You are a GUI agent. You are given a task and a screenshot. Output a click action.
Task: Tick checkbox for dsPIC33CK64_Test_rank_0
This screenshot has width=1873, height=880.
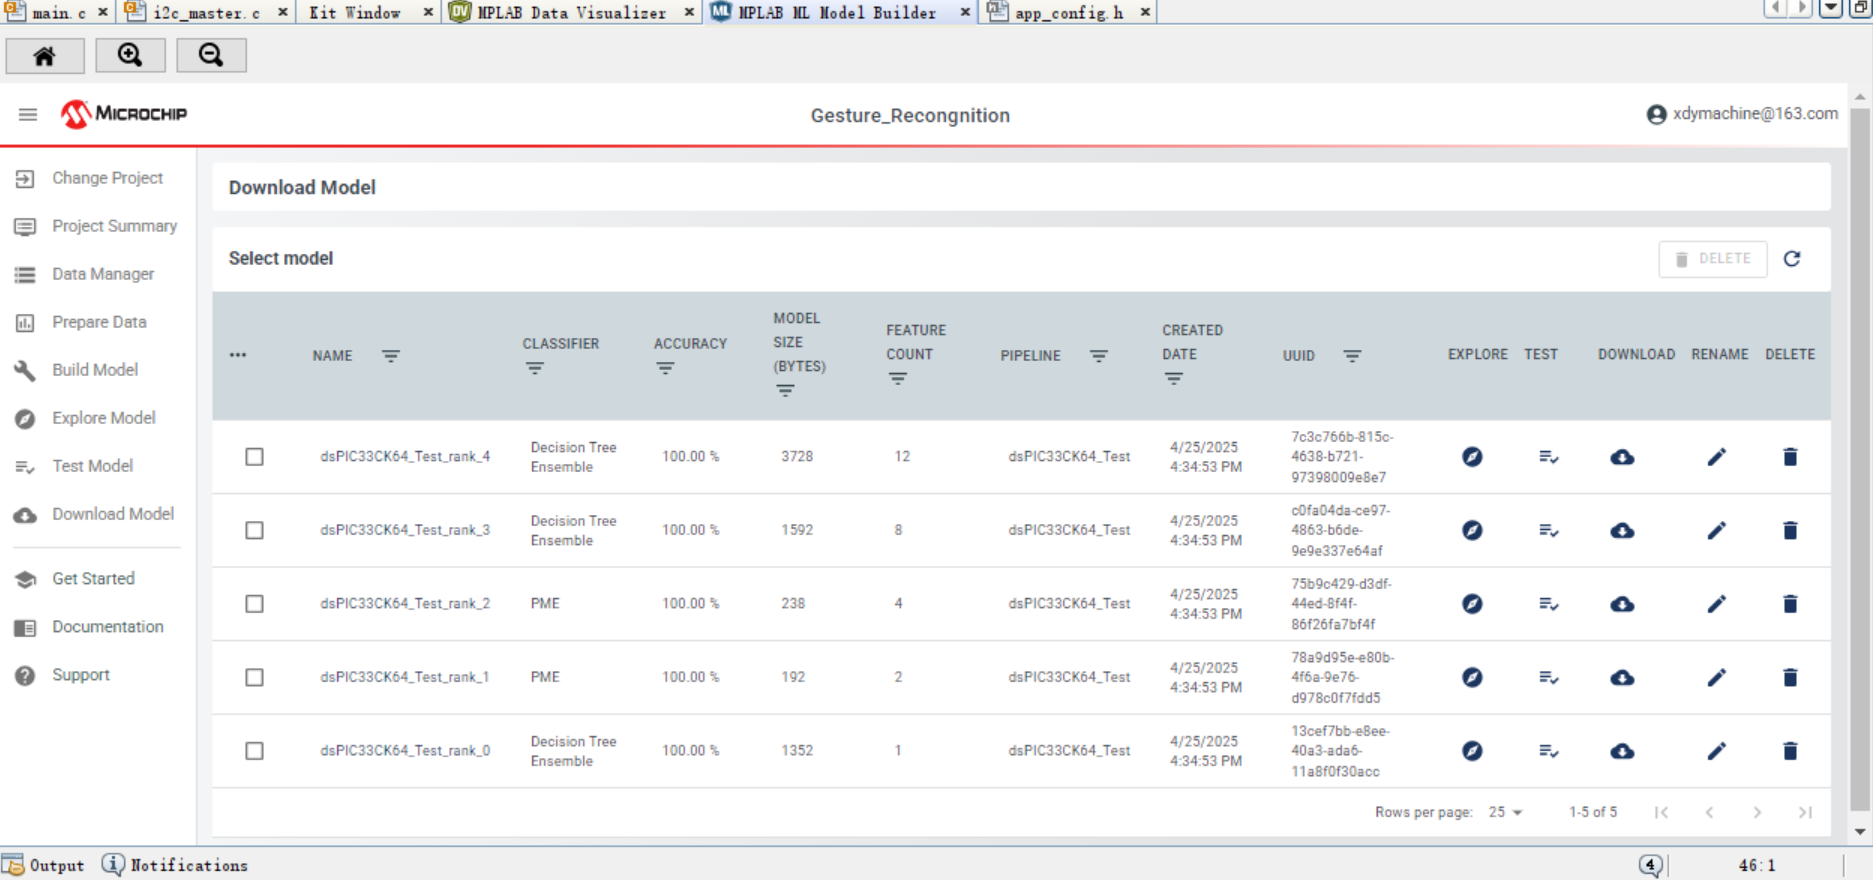255,751
